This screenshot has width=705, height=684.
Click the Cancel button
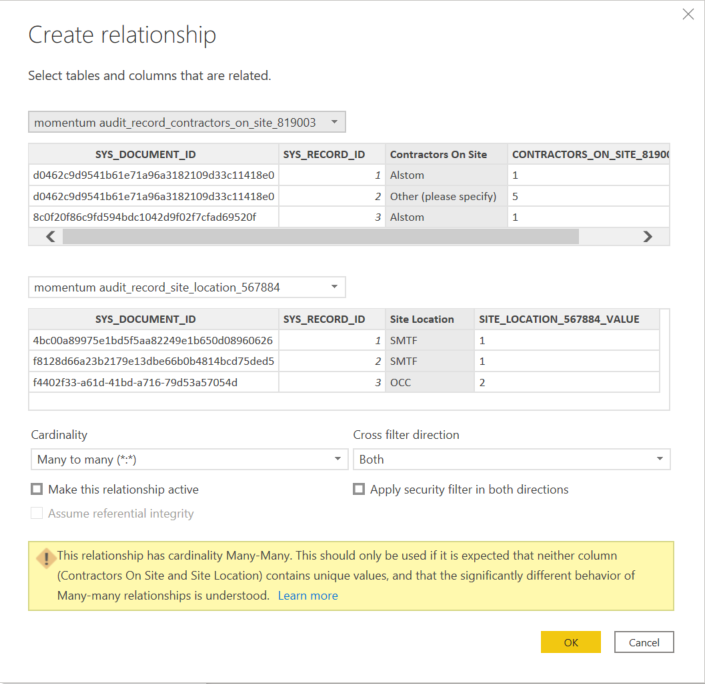pos(644,642)
